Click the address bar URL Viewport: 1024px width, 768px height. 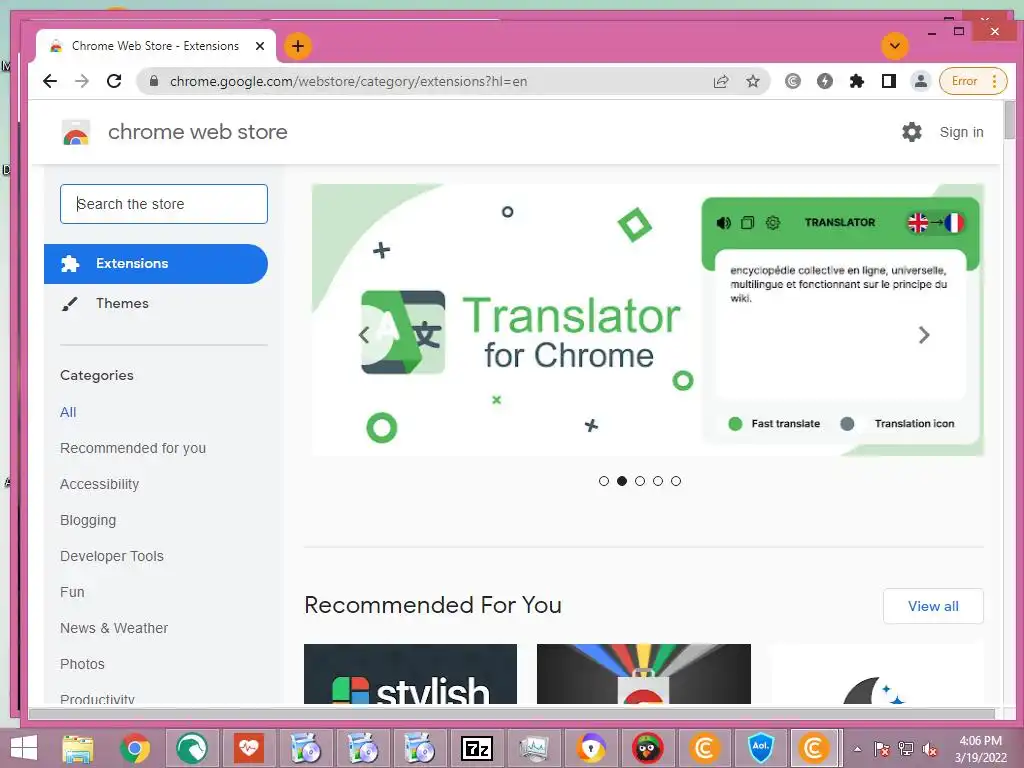tap(348, 82)
